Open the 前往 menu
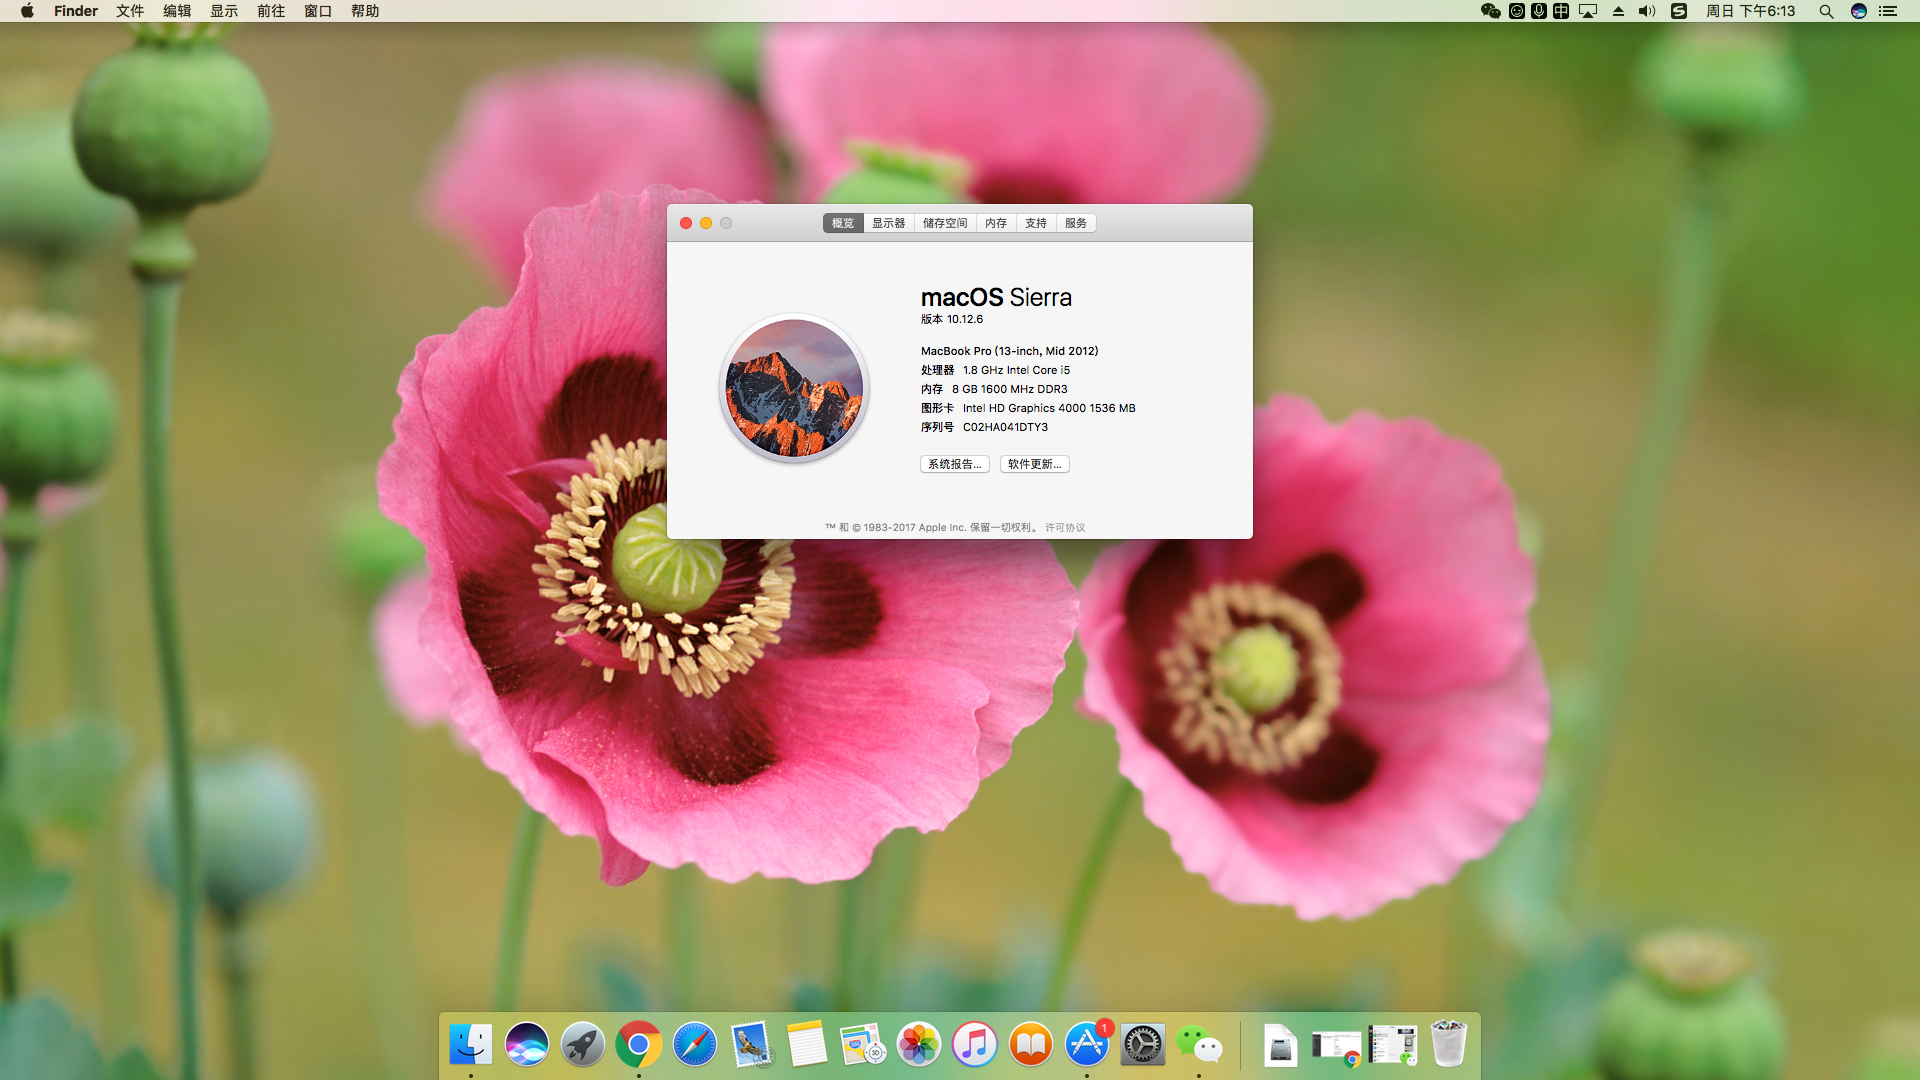1920x1080 pixels. tap(271, 11)
